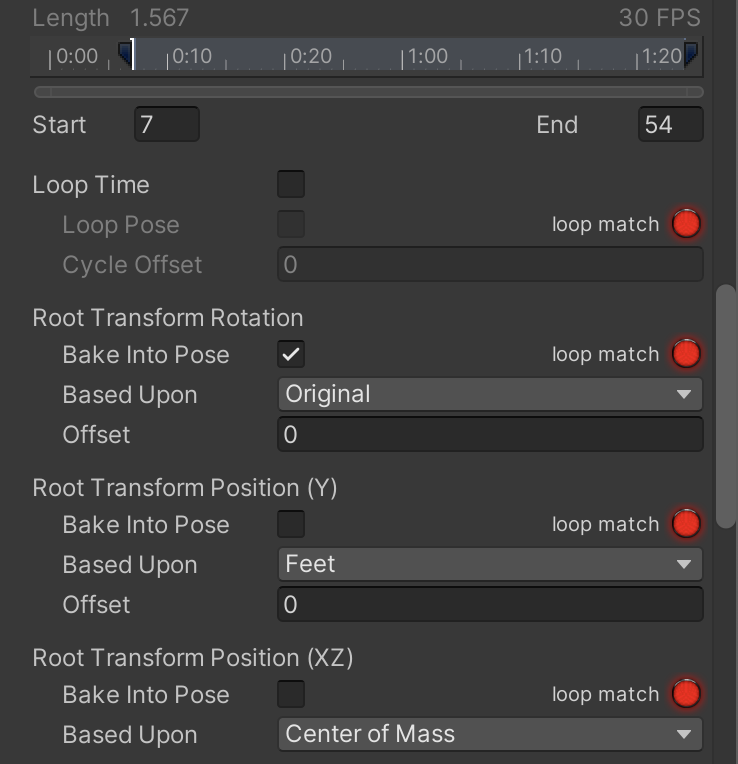Click the End frame input field
The height and width of the screenshot is (764, 738).
670,125
